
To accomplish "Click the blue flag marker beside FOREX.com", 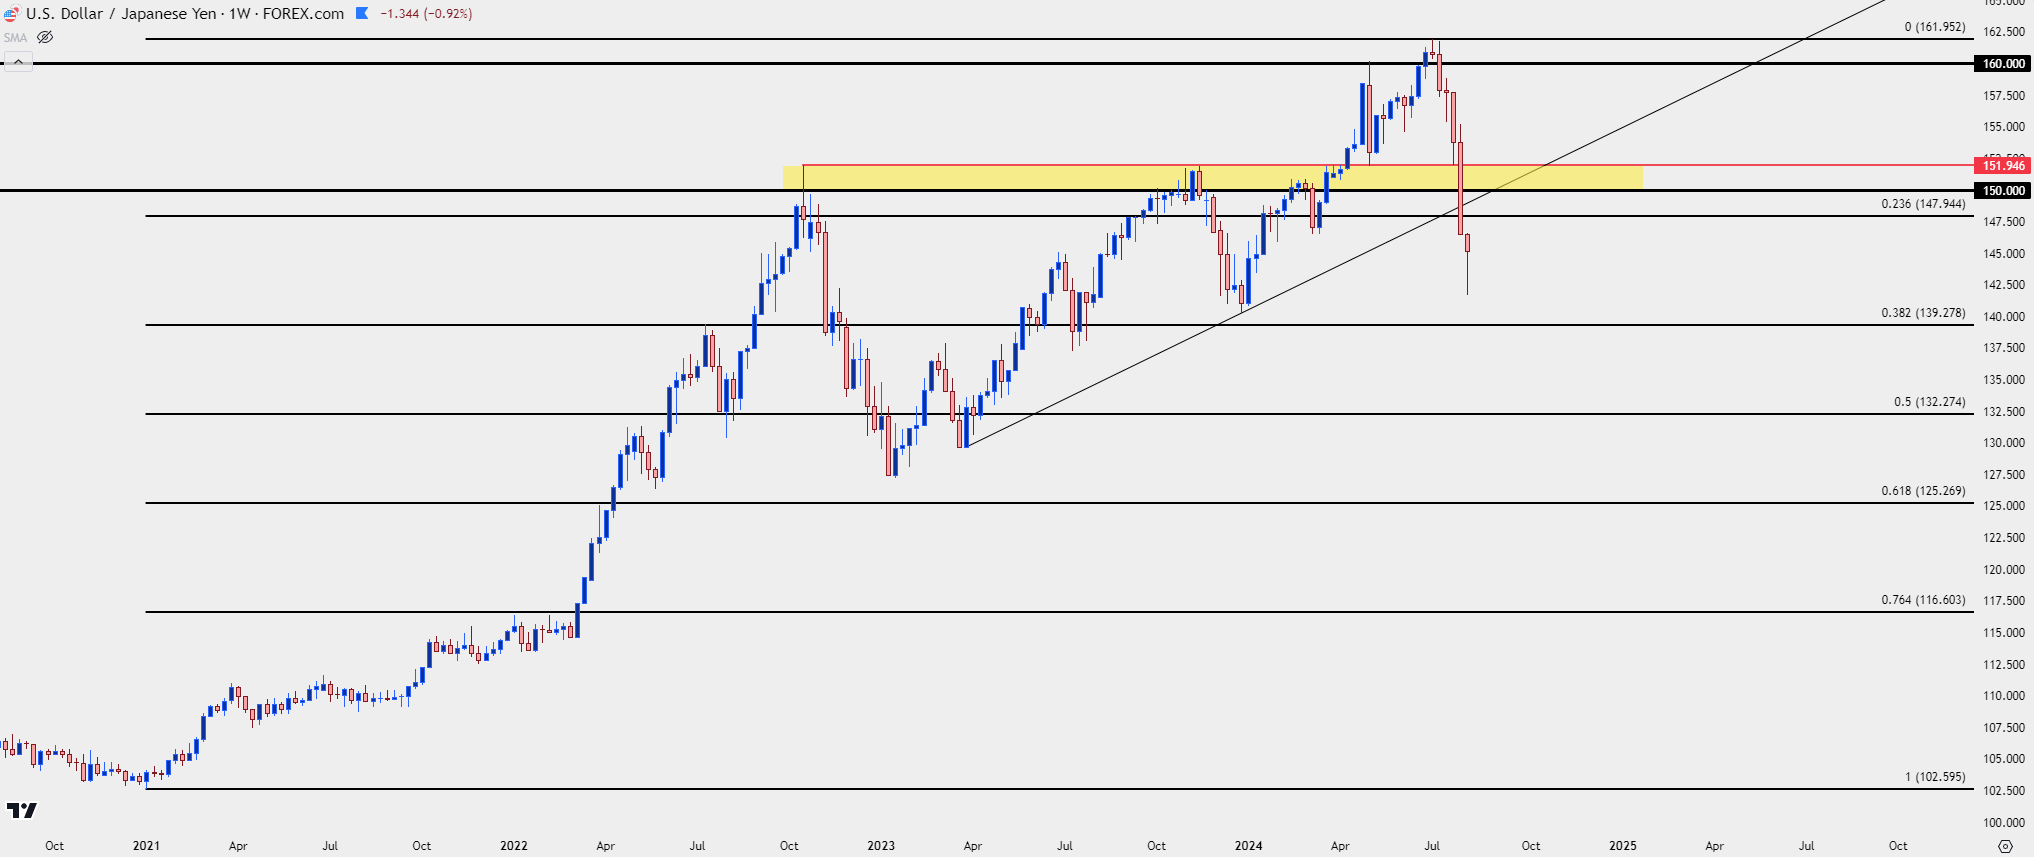I will pyautogui.click(x=362, y=14).
